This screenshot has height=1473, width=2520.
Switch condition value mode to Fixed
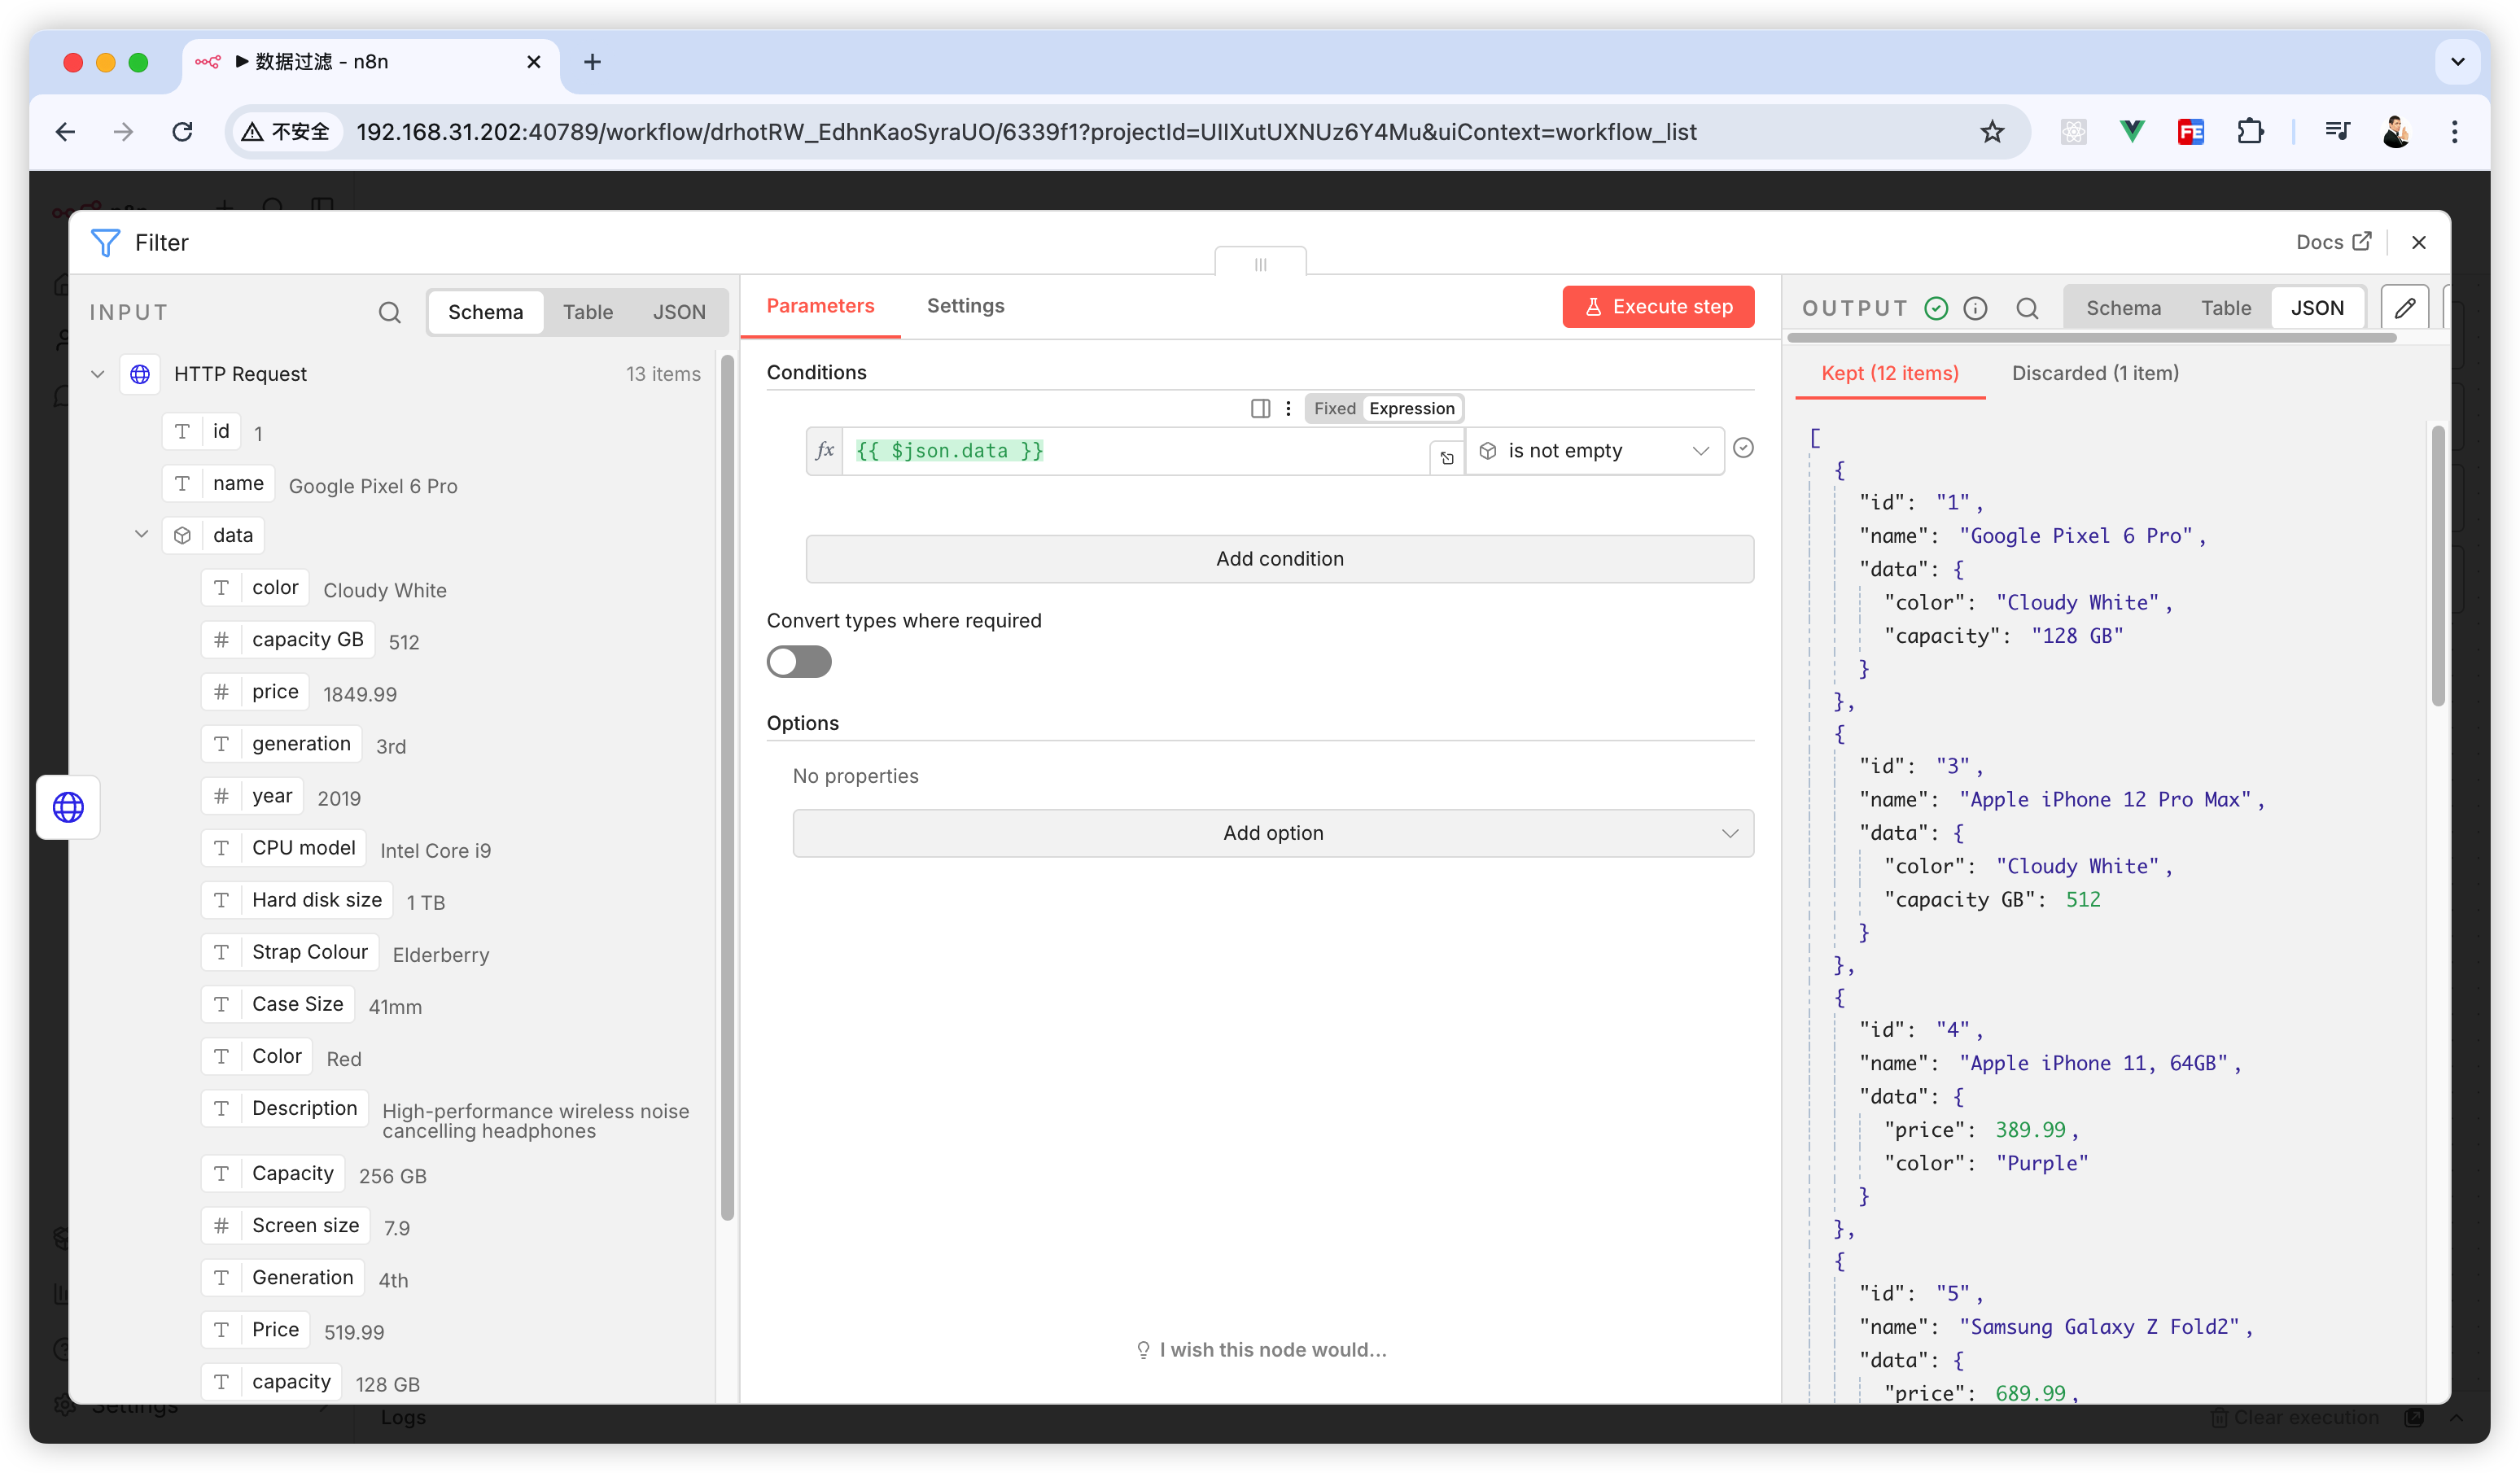1334,408
